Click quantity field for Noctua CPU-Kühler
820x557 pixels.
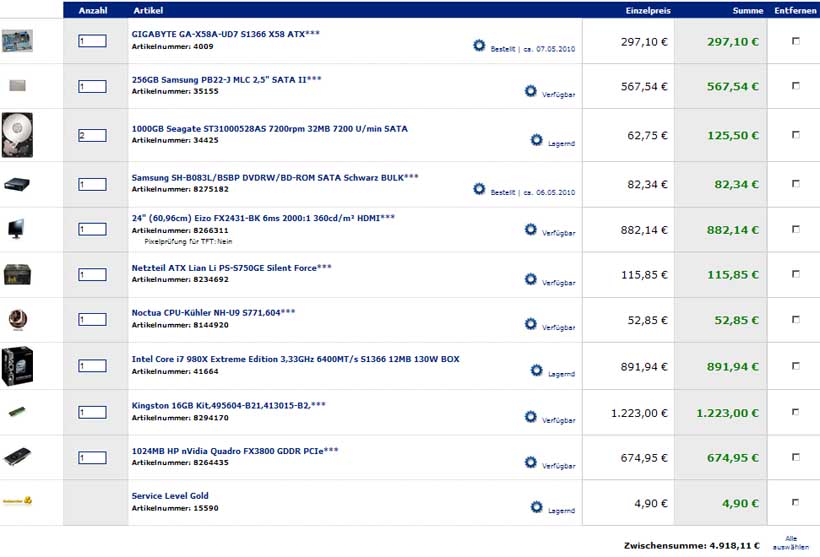point(93,320)
